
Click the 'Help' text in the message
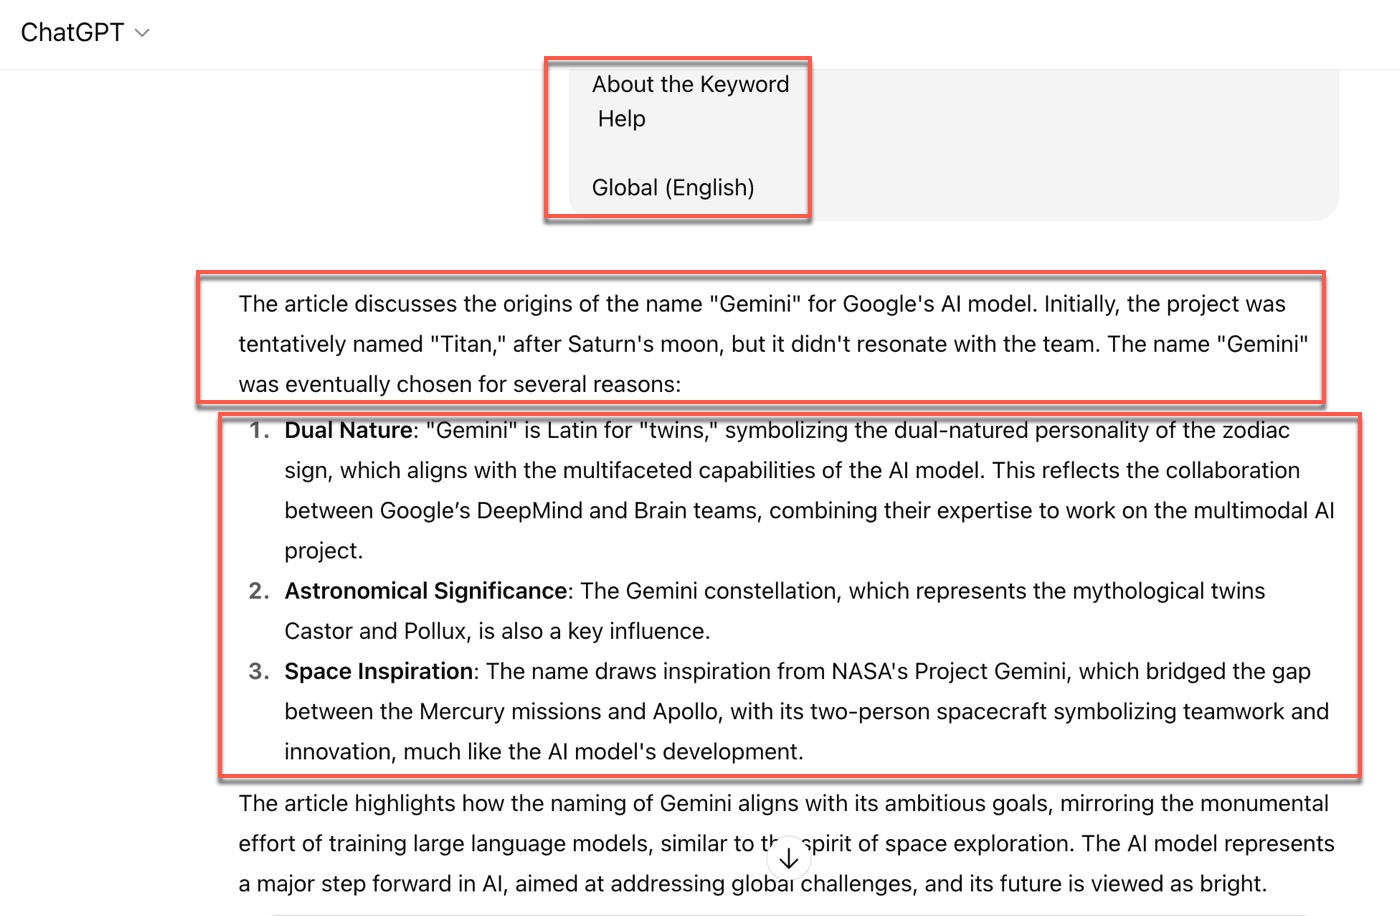click(621, 119)
